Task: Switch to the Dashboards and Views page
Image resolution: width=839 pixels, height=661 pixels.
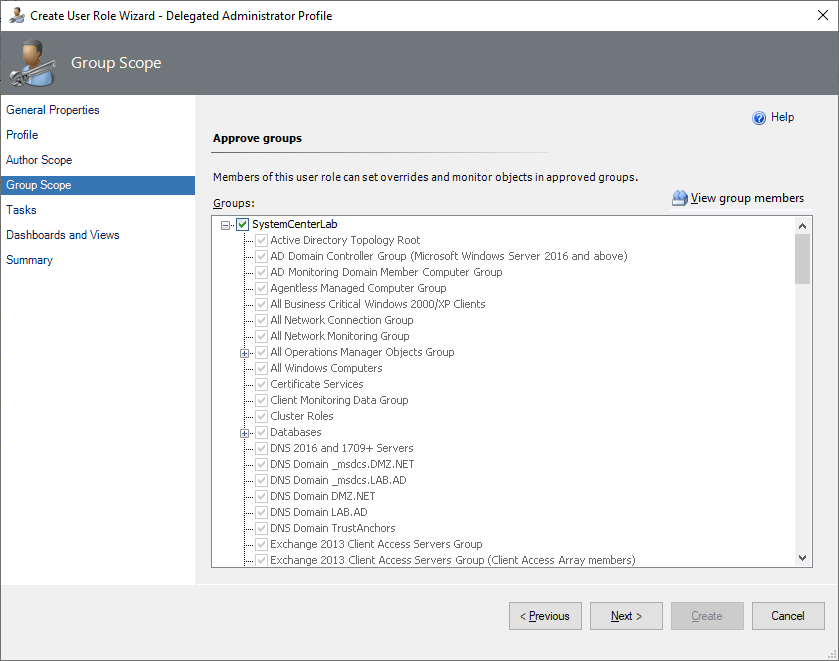Action: 63,235
